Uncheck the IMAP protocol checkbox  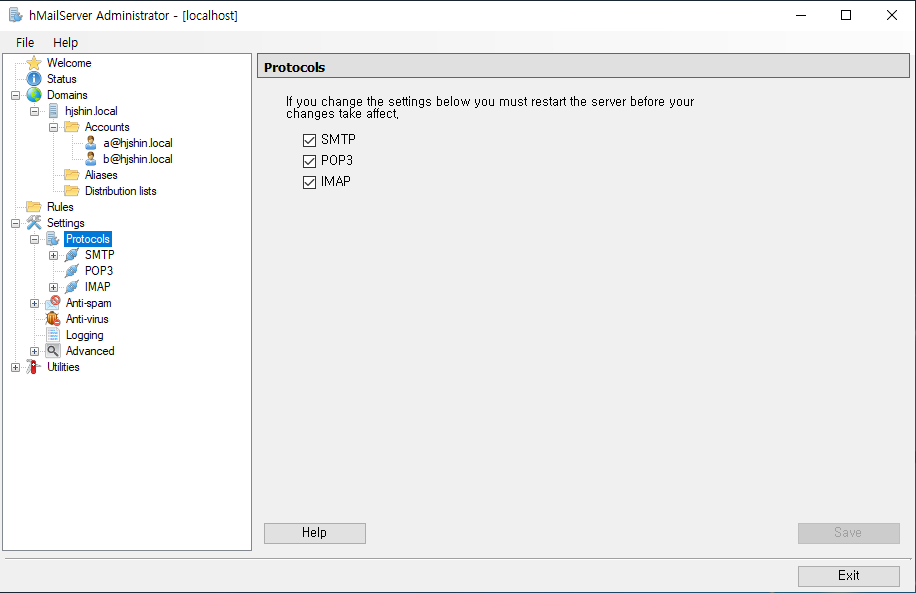click(x=310, y=182)
